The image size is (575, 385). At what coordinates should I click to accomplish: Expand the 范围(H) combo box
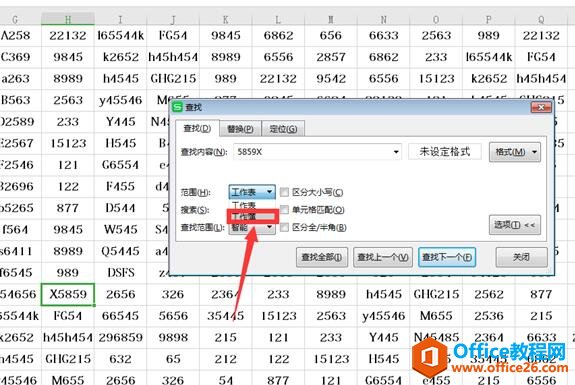[252, 192]
